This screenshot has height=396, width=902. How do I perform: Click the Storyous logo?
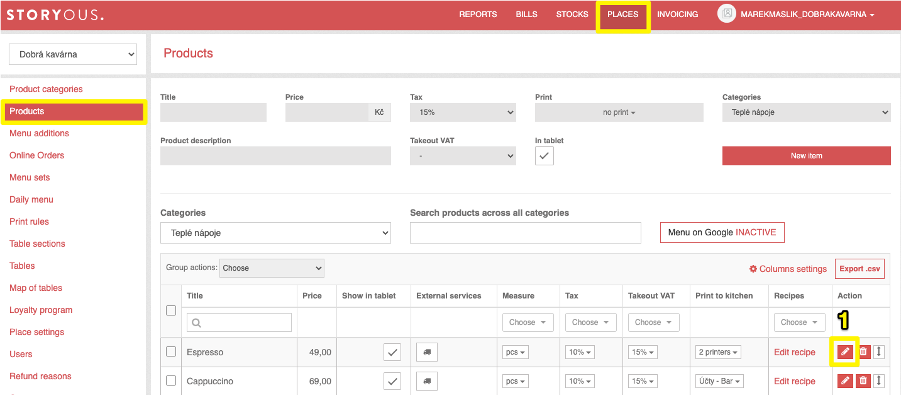click(x=55, y=14)
